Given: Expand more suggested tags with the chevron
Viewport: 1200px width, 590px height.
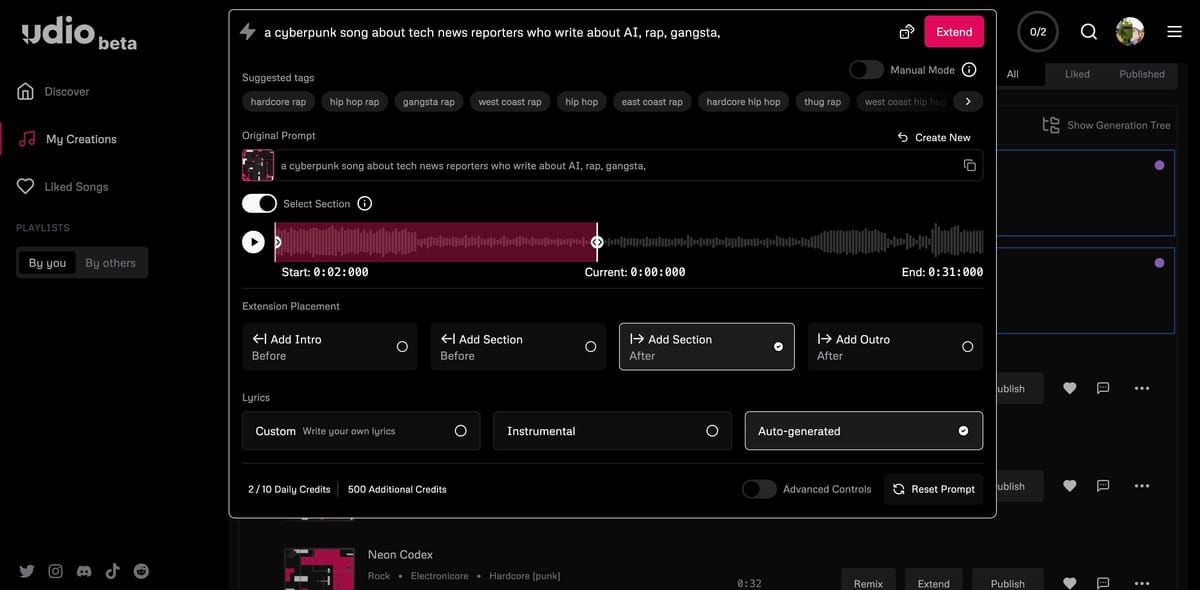Looking at the screenshot, I should coord(966,101).
